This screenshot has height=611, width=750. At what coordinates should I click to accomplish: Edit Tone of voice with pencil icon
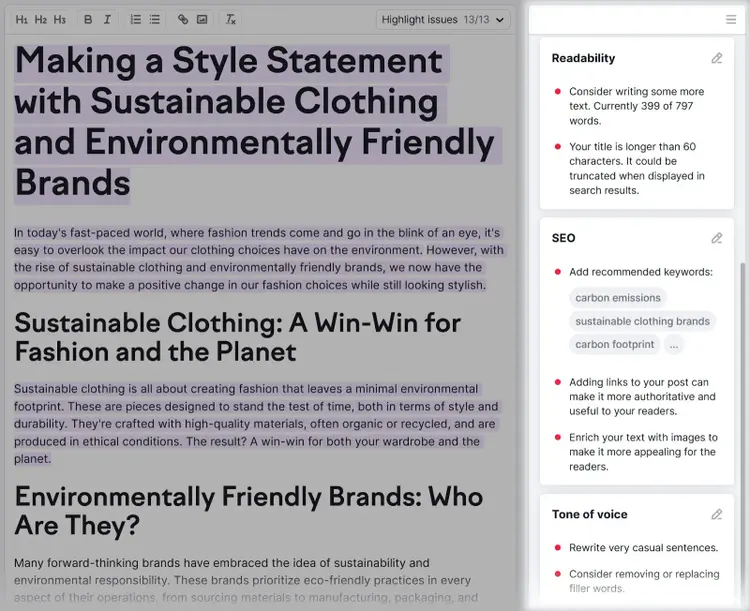click(x=717, y=514)
